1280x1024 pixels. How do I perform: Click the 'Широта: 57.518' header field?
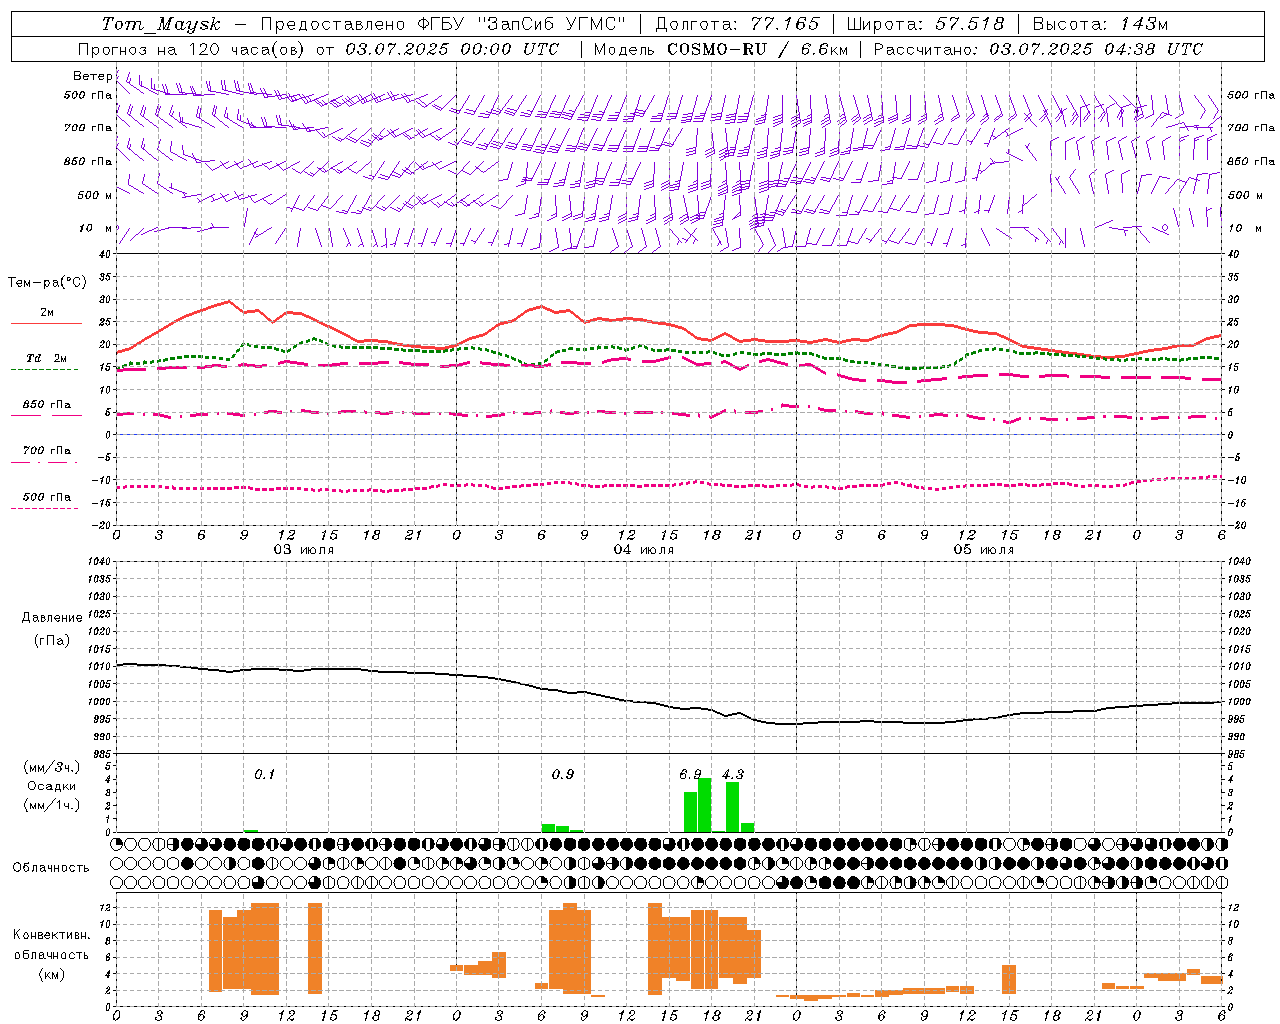pyautogui.click(x=925, y=24)
